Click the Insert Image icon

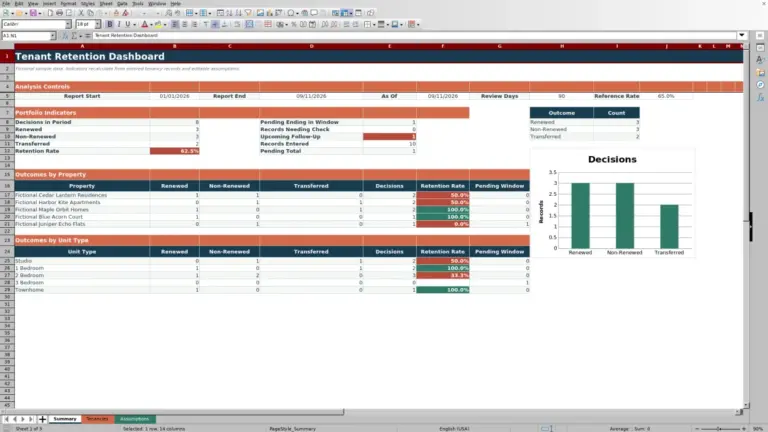[x=260, y=13]
